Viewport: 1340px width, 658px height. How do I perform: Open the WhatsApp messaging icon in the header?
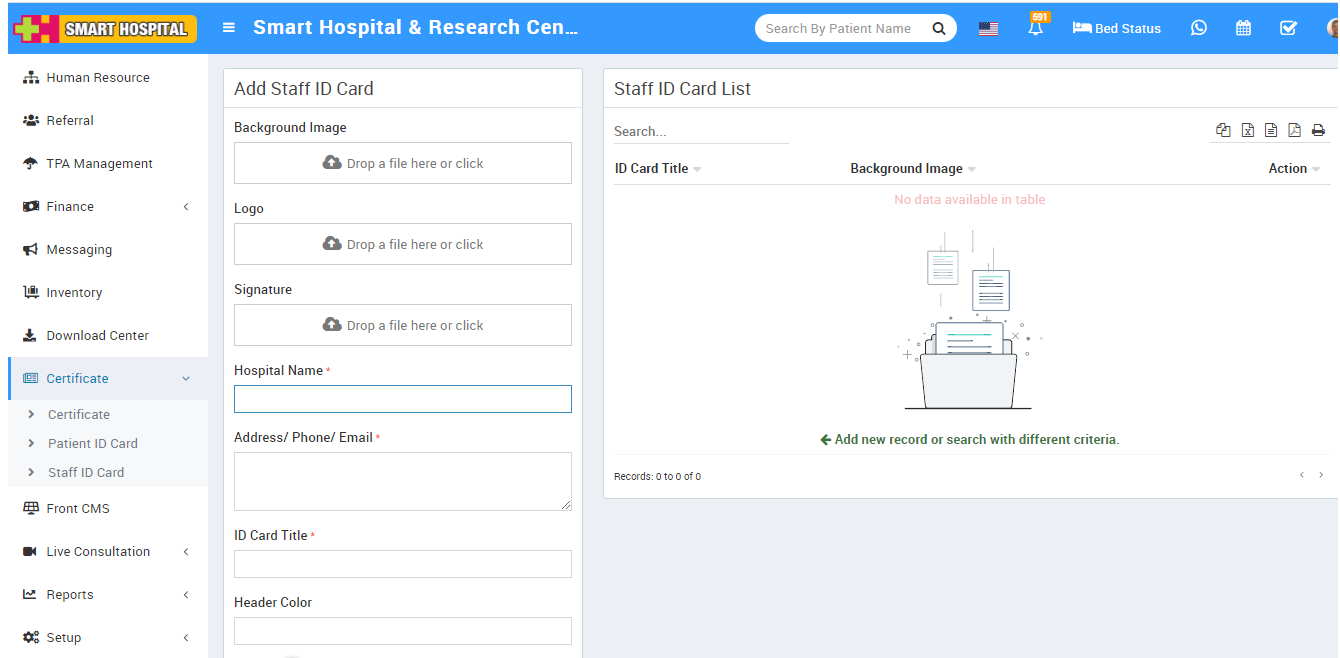click(x=1198, y=28)
